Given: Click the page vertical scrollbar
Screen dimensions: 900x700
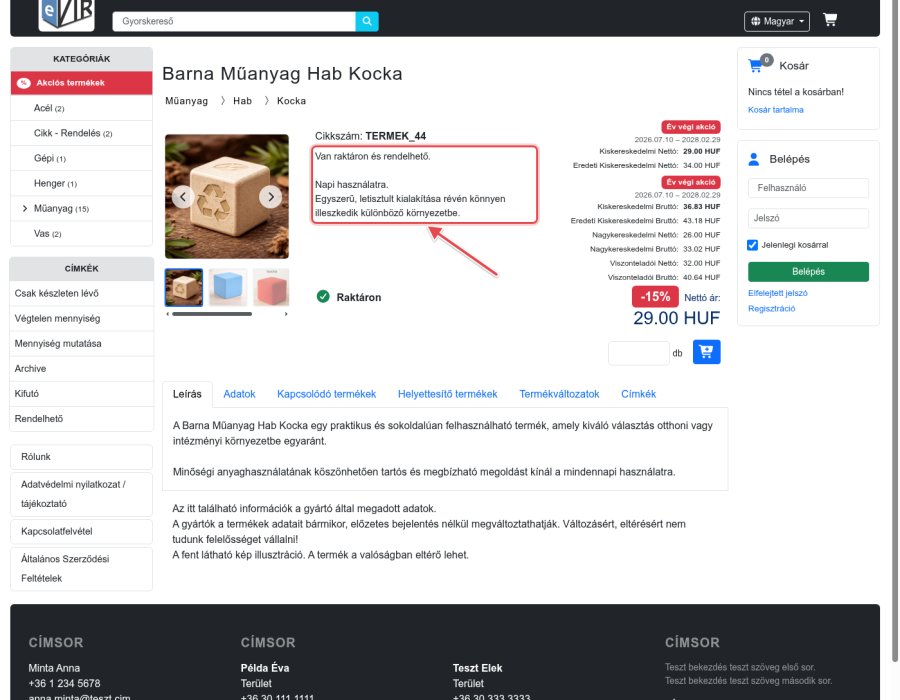Looking at the screenshot, I should 895,333.
